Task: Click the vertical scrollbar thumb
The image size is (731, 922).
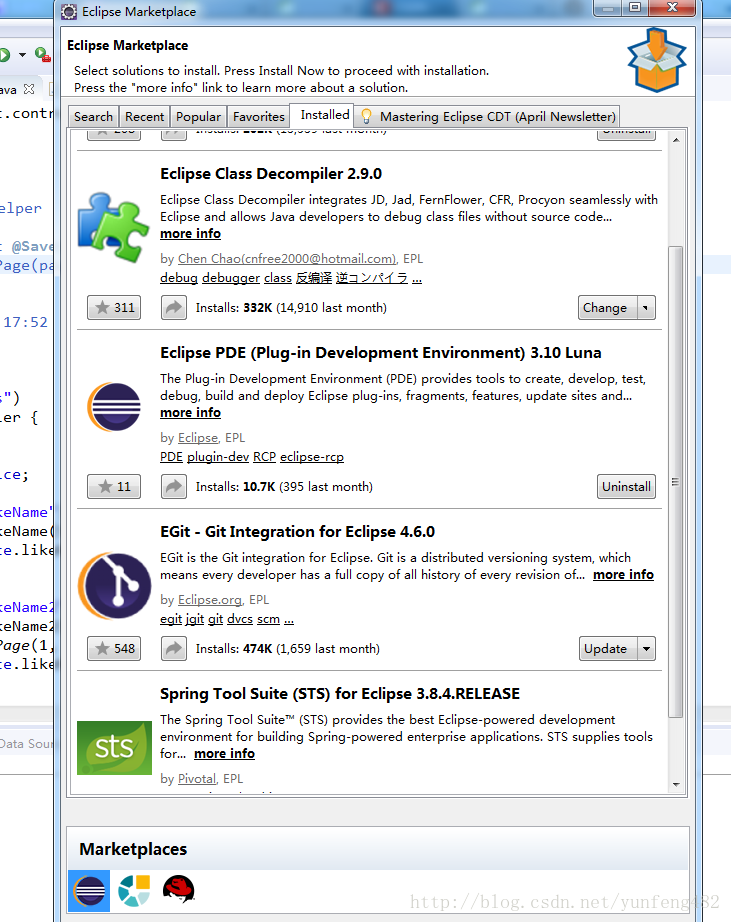Action: coord(676,482)
